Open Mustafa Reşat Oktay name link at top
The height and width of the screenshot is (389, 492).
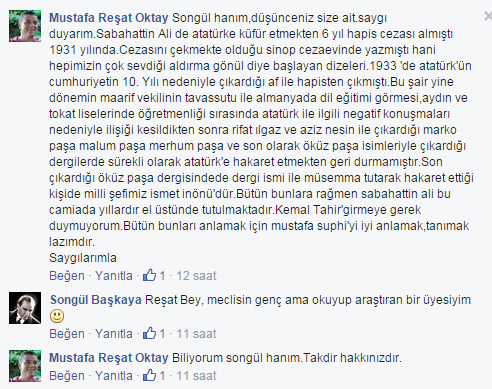tap(109, 18)
